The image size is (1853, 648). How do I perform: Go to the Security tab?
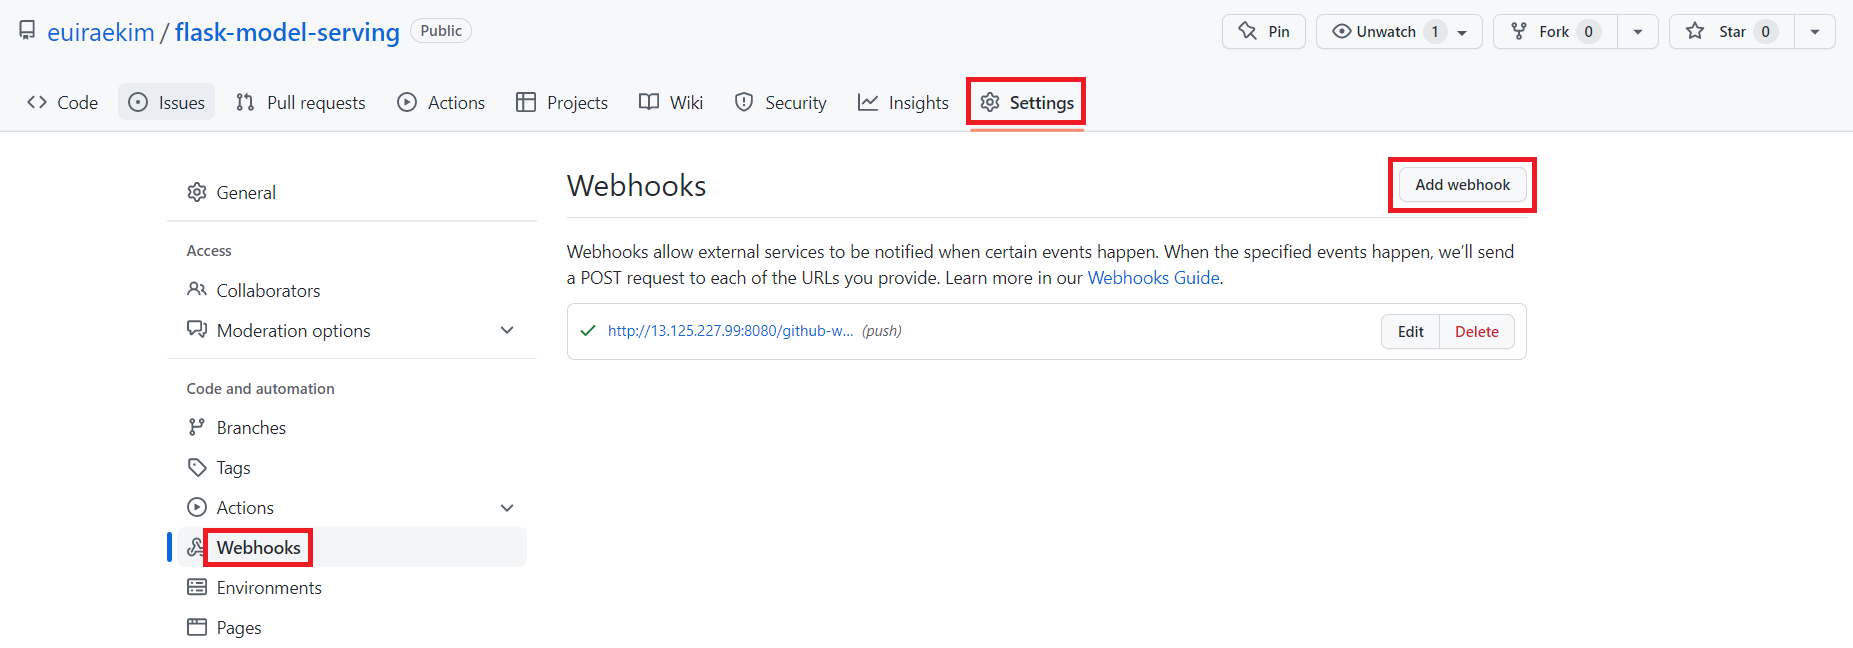point(781,102)
